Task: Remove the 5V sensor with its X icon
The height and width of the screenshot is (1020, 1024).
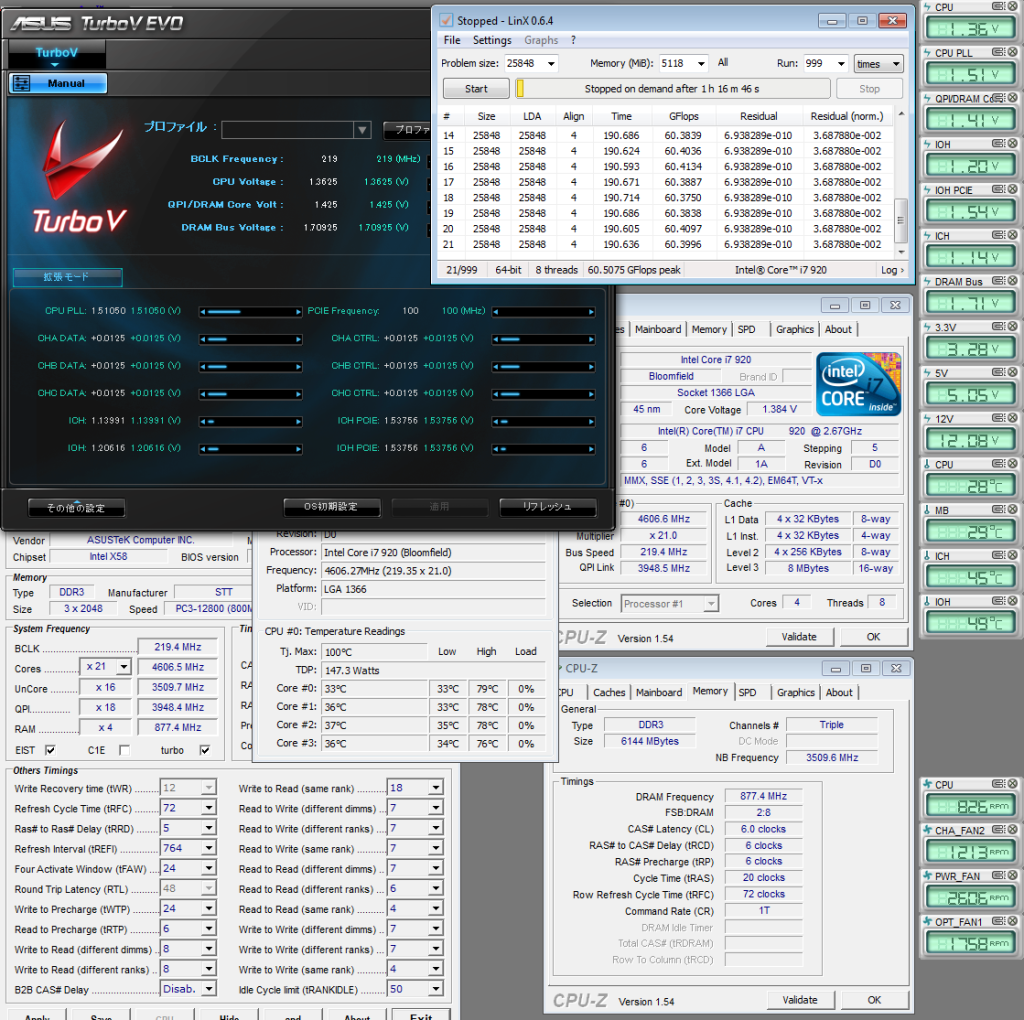Action: click(x=1012, y=372)
